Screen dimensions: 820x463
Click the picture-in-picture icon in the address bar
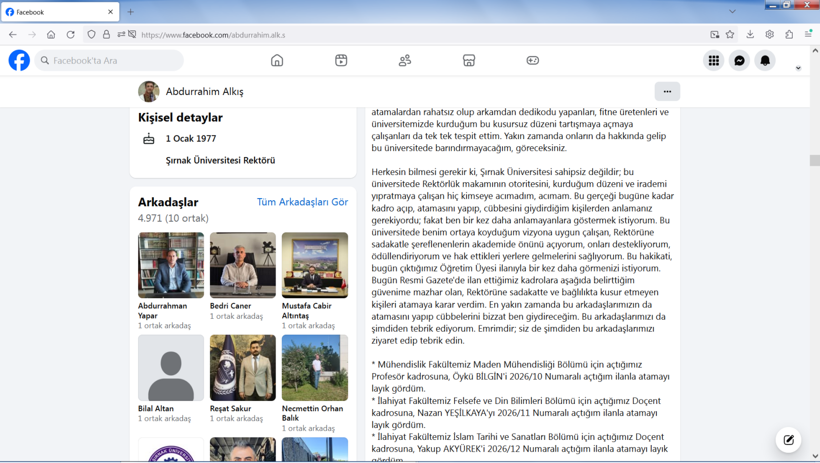click(x=714, y=35)
